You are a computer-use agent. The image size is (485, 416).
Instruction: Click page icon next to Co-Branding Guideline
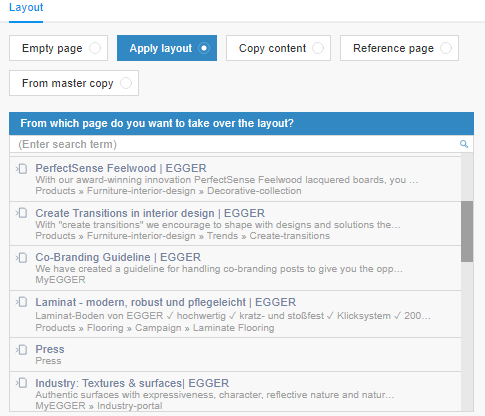tap(22, 257)
